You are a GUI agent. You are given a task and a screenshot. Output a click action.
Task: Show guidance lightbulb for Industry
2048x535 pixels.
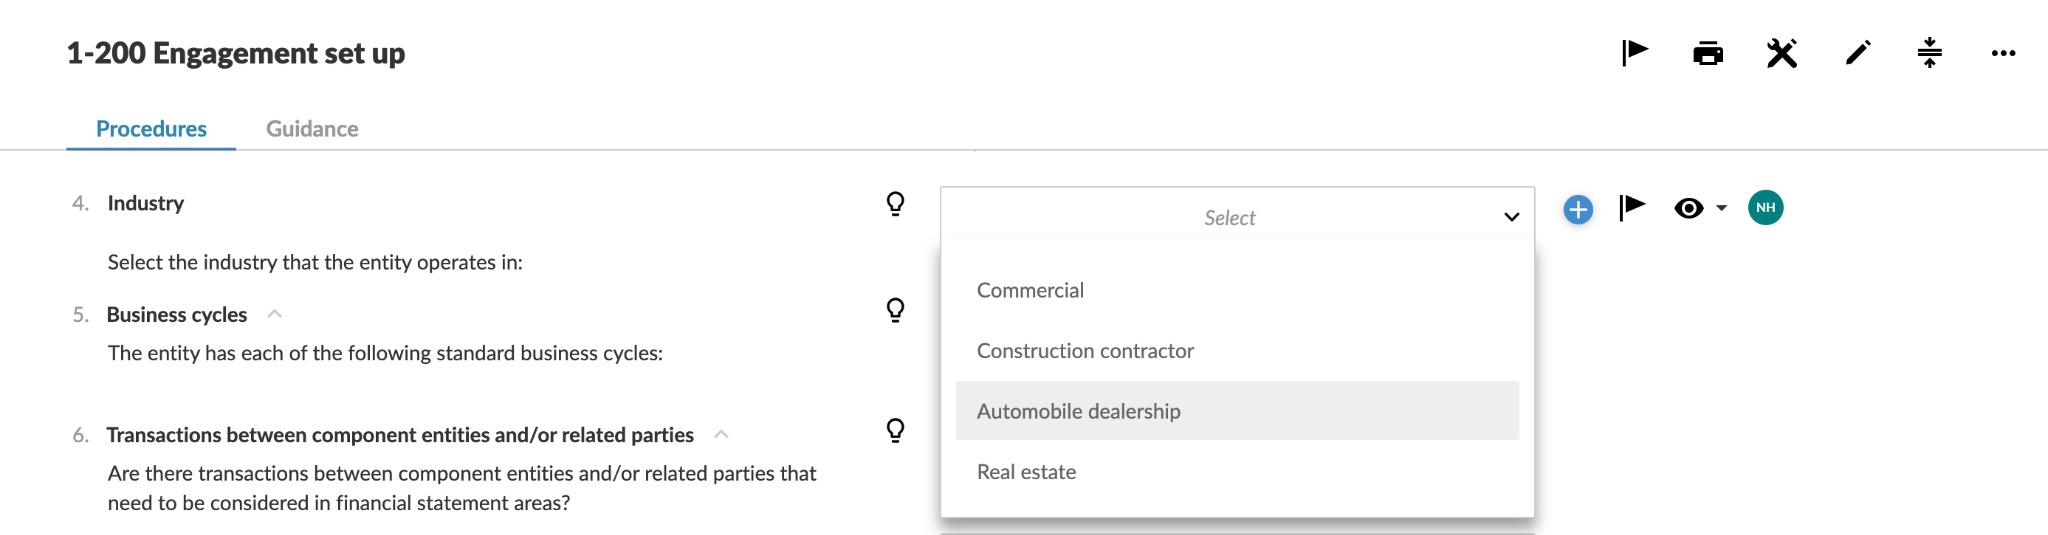[896, 204]
